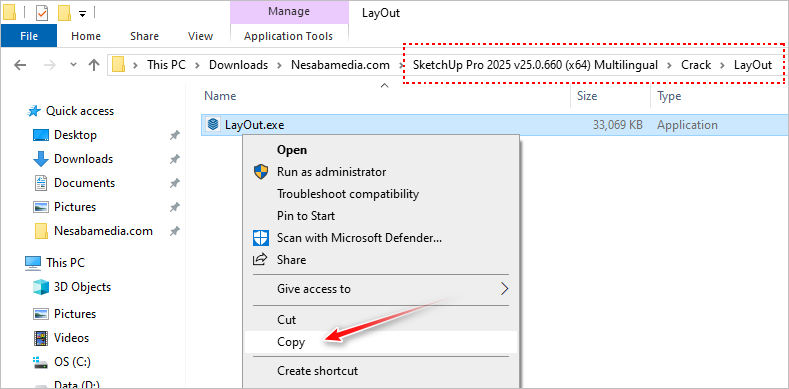Expand the Give access to arrow
The image size is (789, 389).
(504, 289)
